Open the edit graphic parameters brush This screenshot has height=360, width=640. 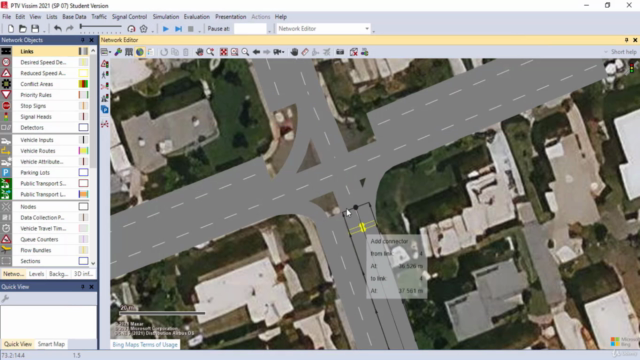(x=118, y=52)
